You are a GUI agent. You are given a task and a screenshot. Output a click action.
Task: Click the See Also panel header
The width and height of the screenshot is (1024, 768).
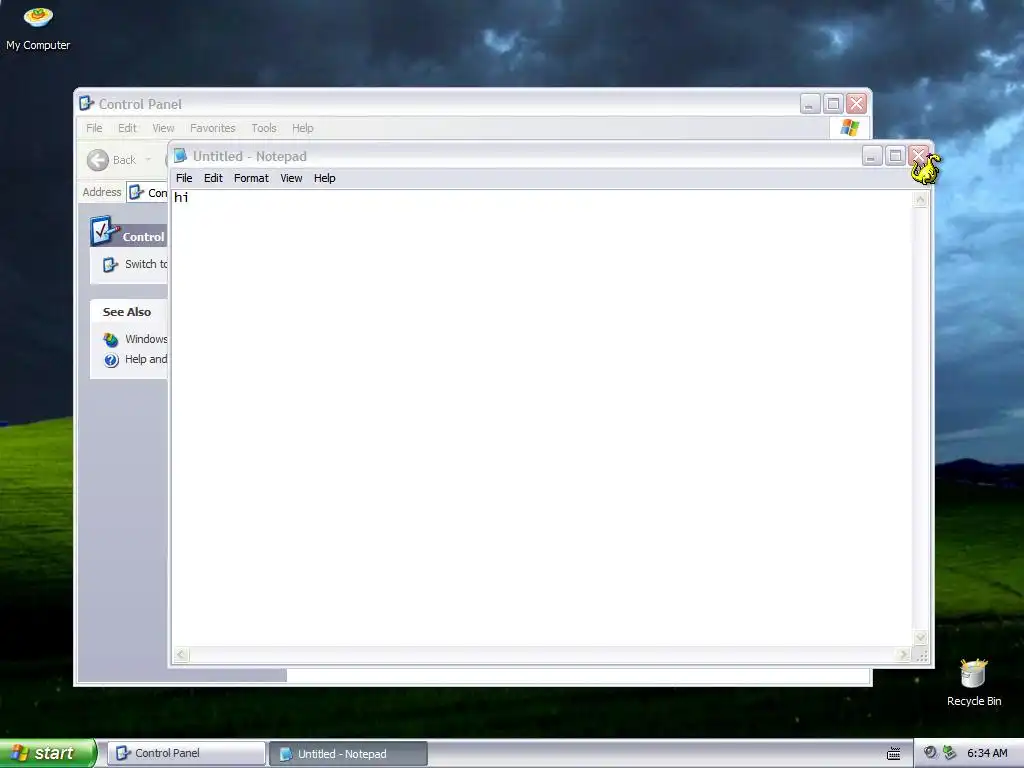tap(129, 312)
